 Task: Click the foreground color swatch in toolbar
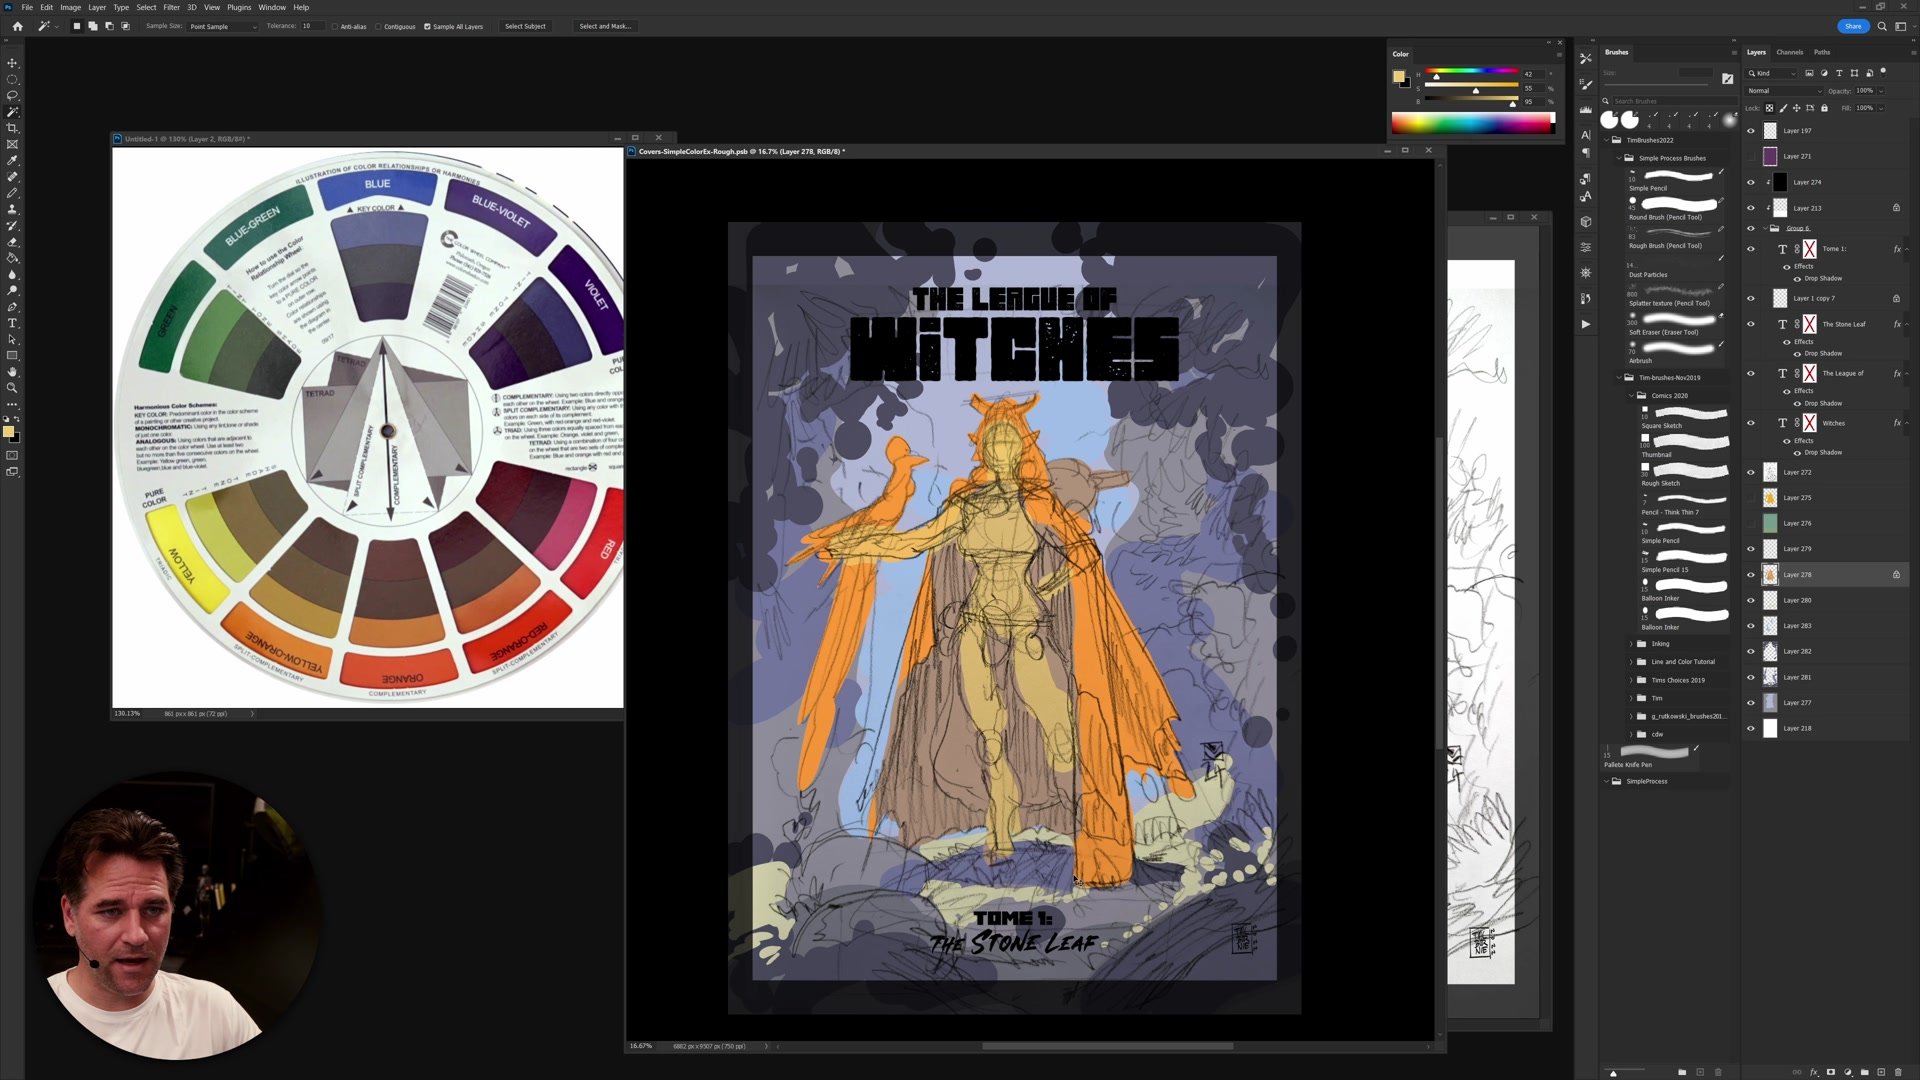(8, 432)
